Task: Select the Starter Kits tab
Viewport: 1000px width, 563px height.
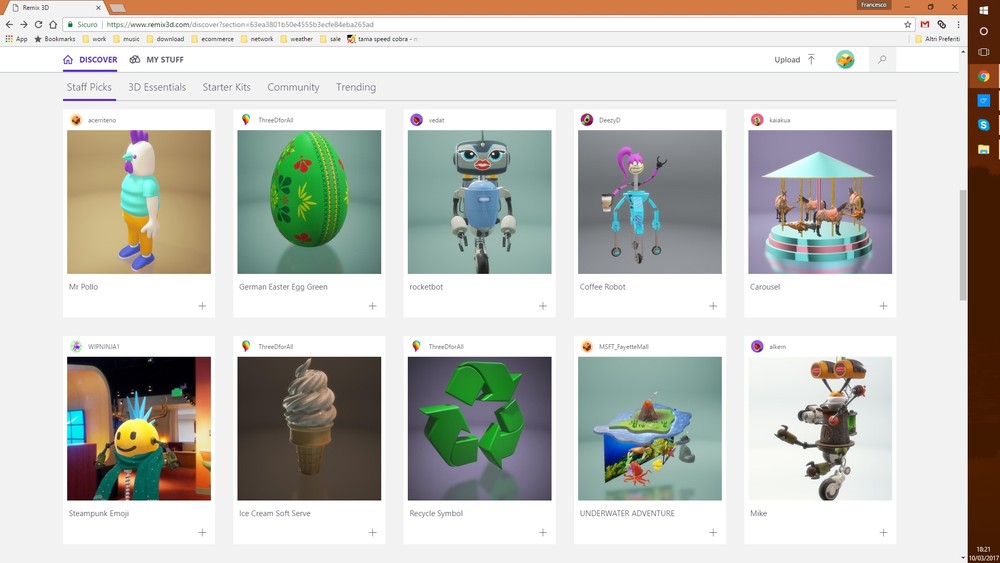Action: pos(226,87)
